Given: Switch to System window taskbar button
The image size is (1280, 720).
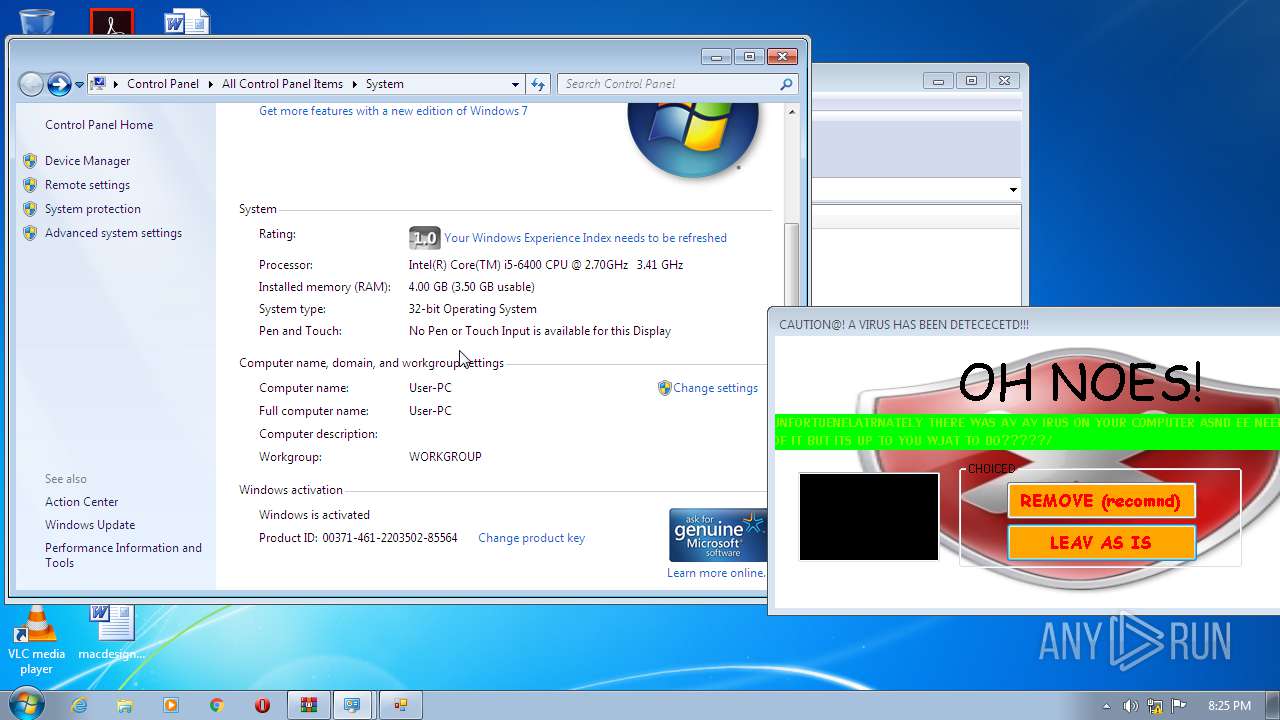Looking at the screenshot, I should (x=353, y=705).
